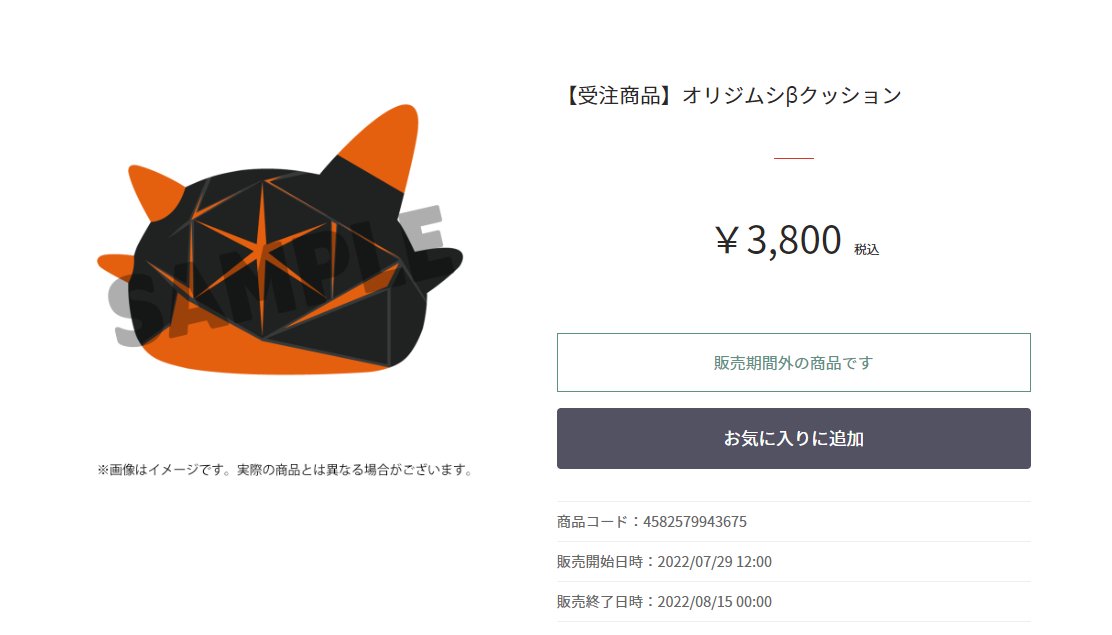The height and width of the screenshot is (635, 1112).
Task: Click the 商品コード label text
Action: click(x=593, y=521)
